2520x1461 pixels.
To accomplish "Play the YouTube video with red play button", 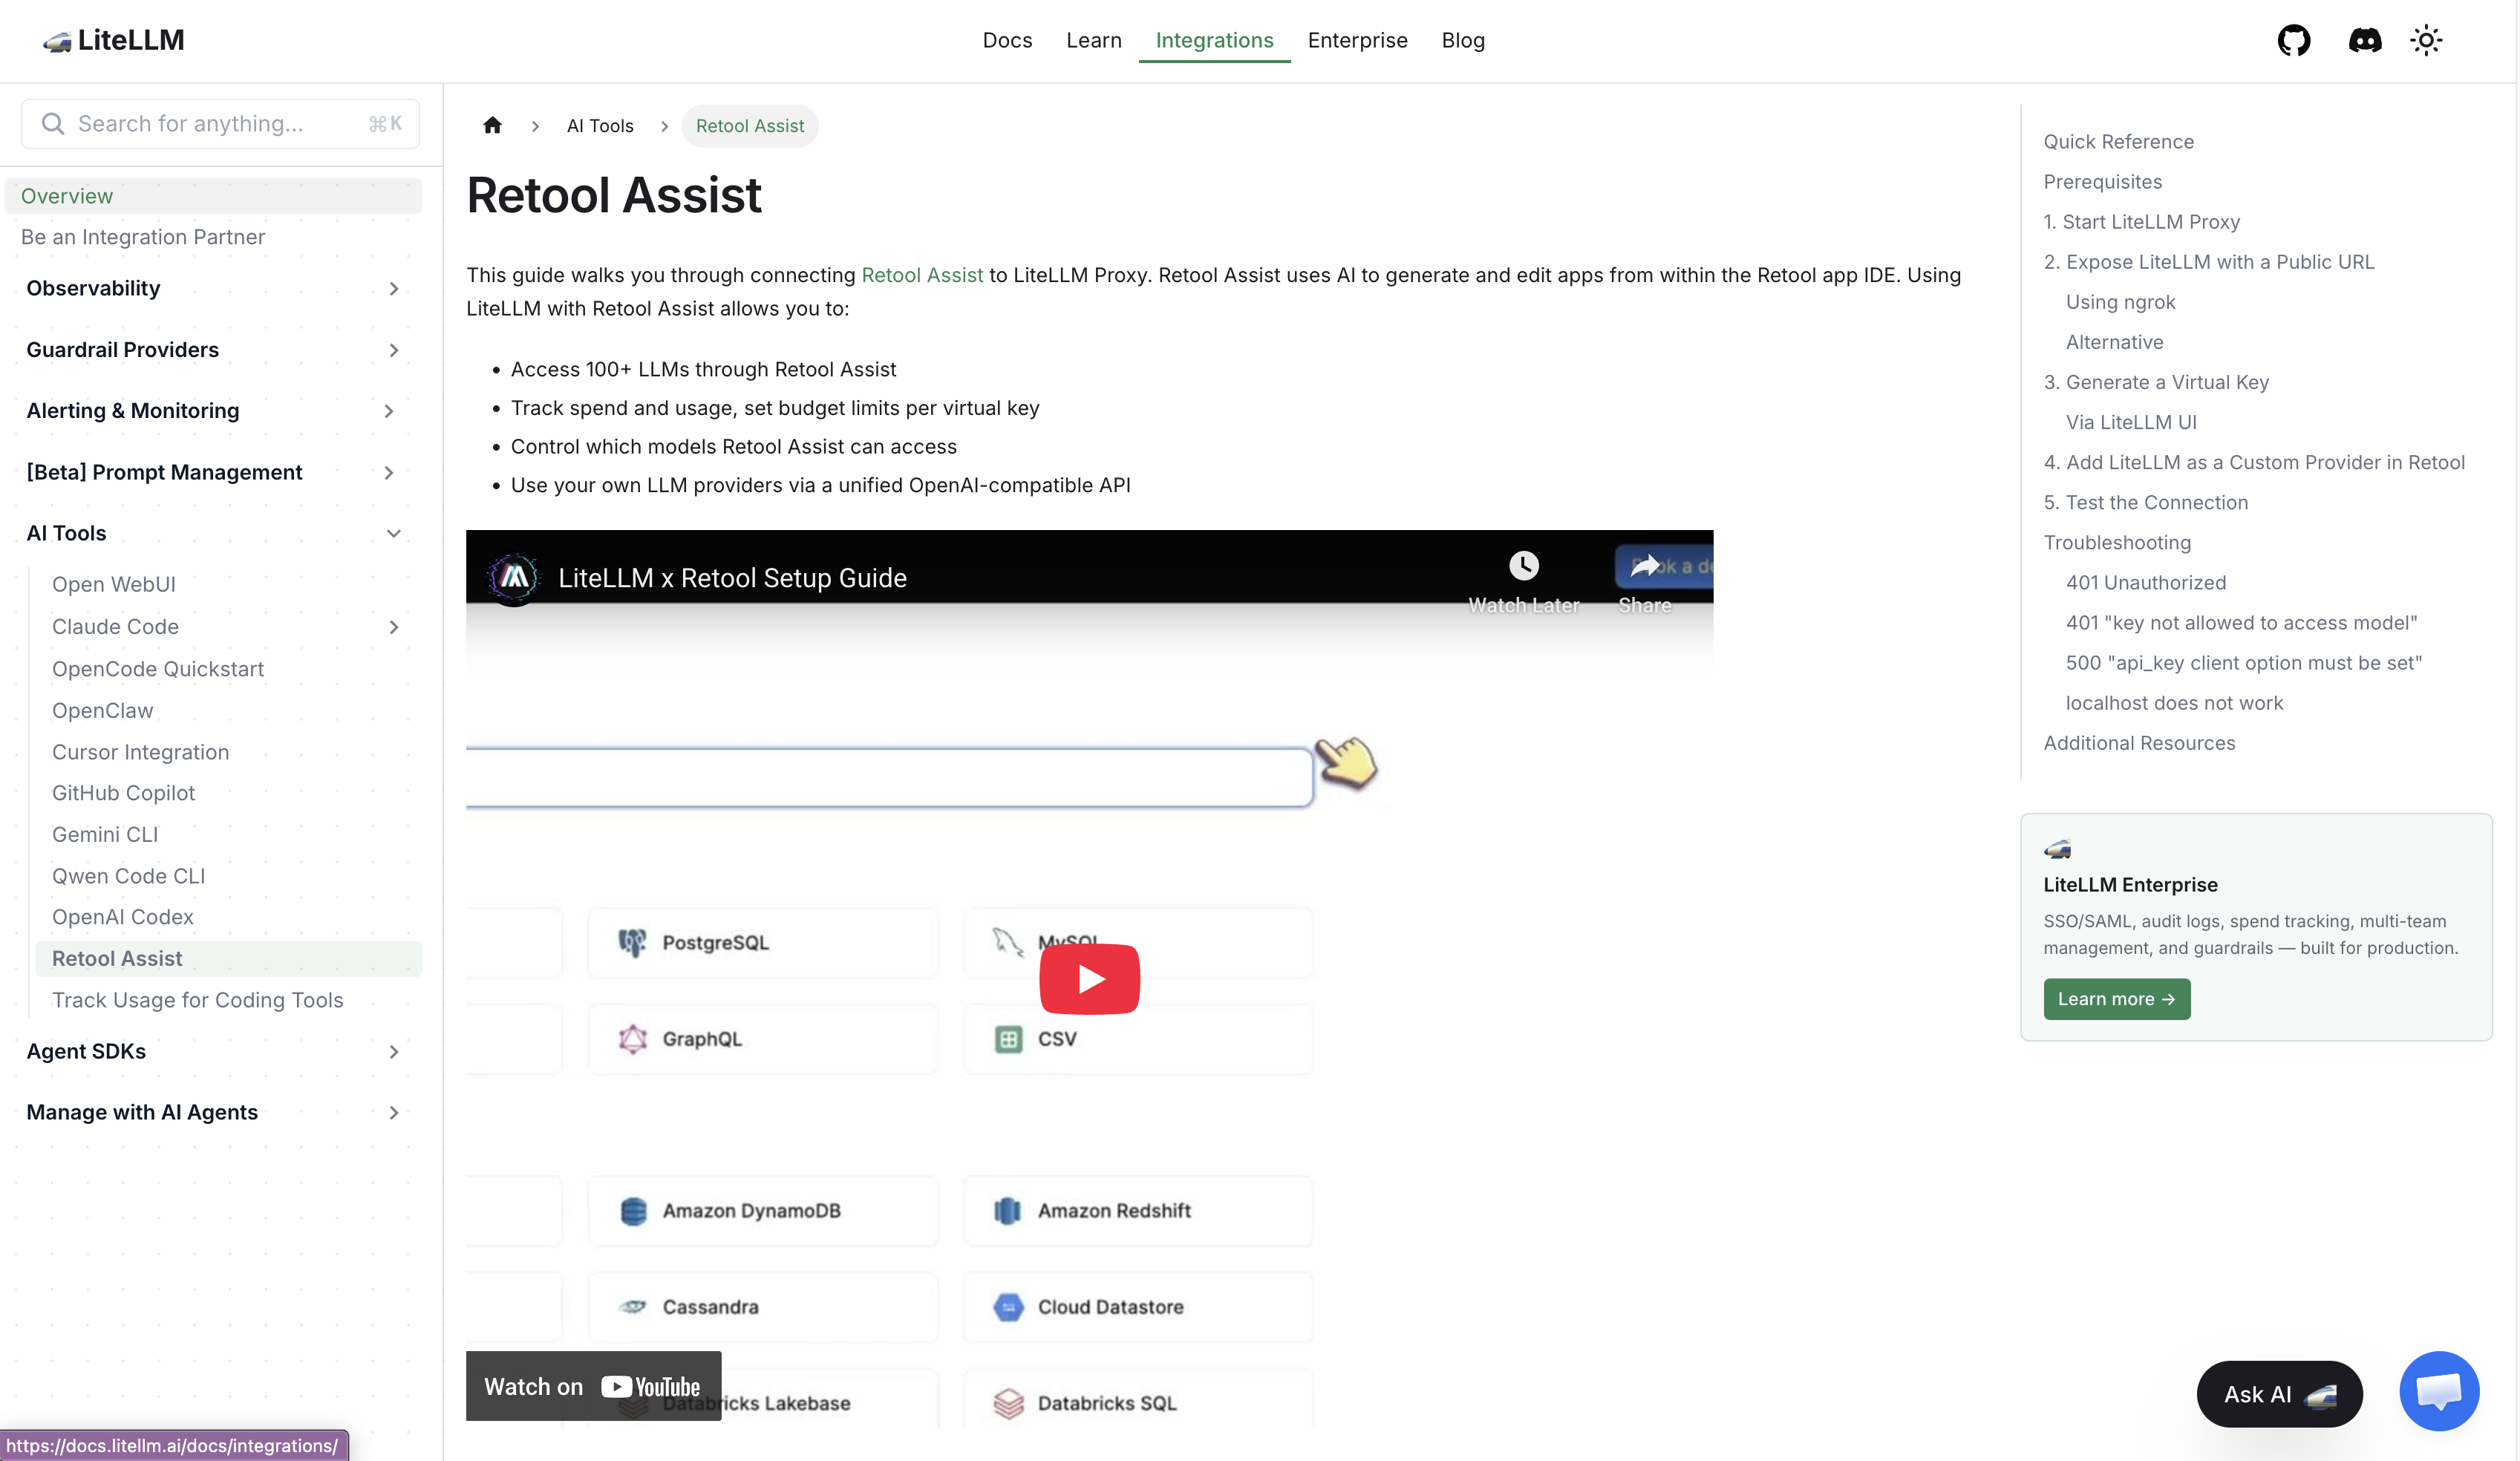I will coord(1089,978).
